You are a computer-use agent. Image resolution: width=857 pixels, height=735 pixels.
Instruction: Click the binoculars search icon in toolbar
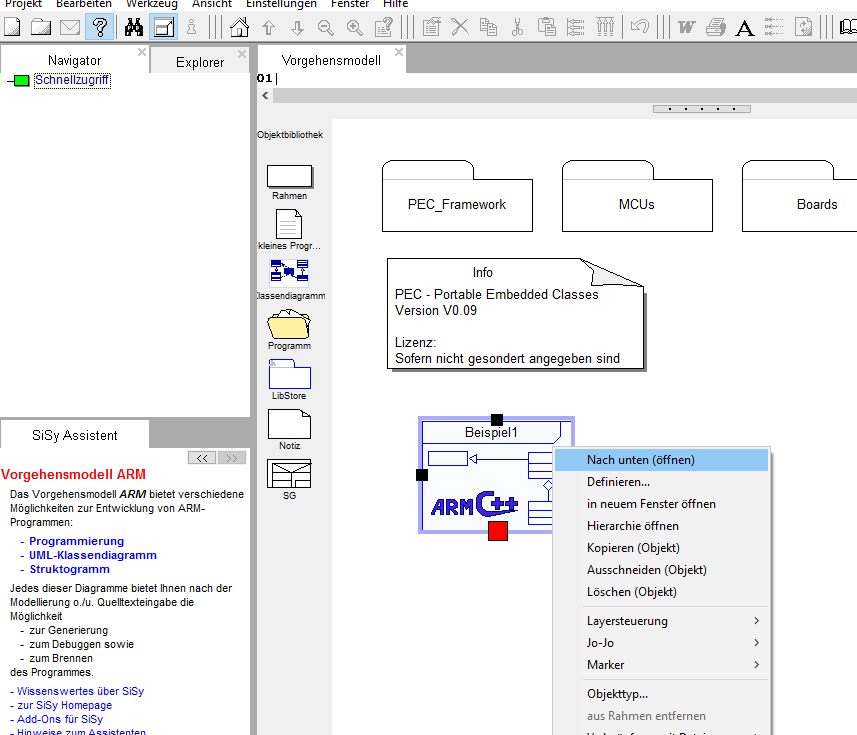click(x=134, y=27)
